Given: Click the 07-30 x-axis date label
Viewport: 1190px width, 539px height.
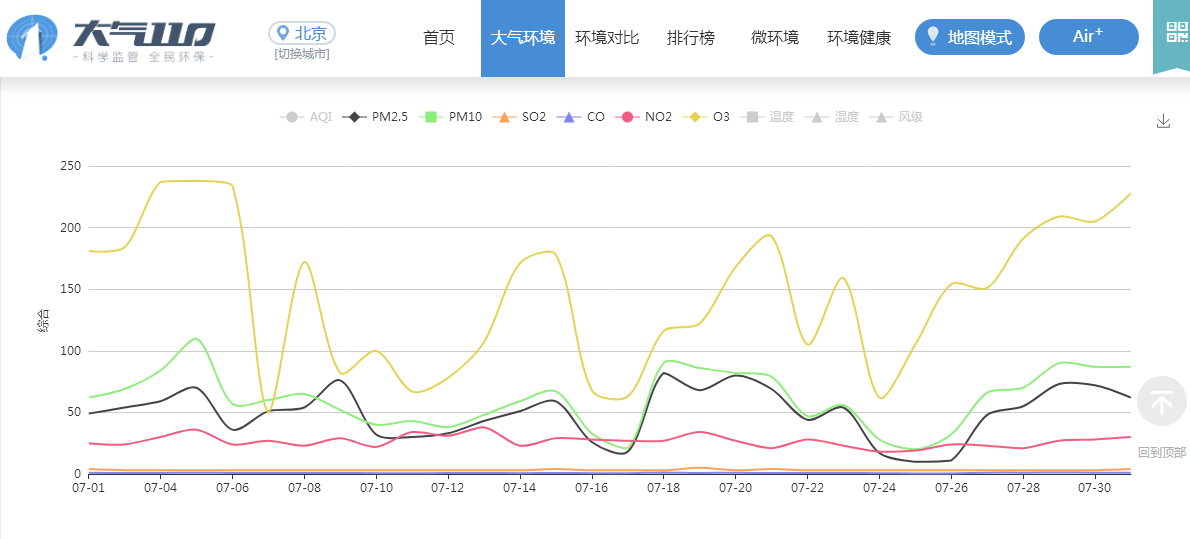Looking at the screenshot, I should click(x=1094, y=487).
